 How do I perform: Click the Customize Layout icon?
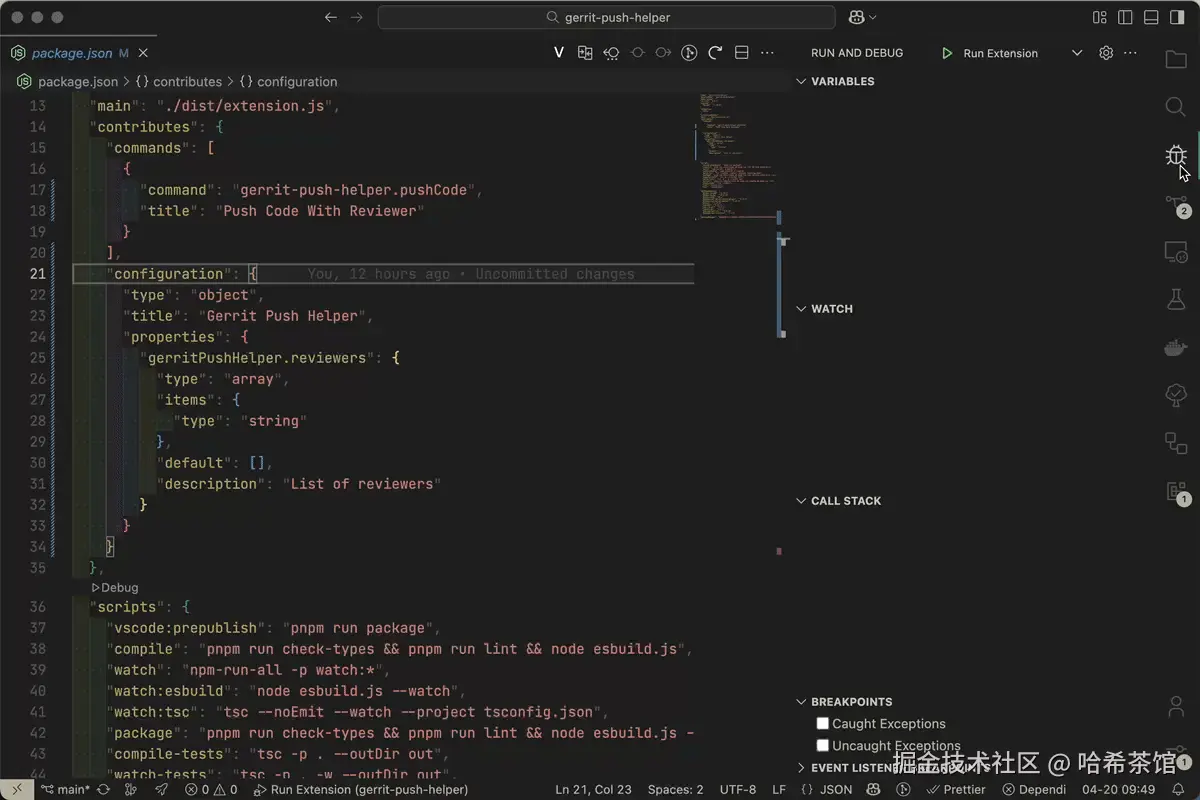pos(1100,17)
